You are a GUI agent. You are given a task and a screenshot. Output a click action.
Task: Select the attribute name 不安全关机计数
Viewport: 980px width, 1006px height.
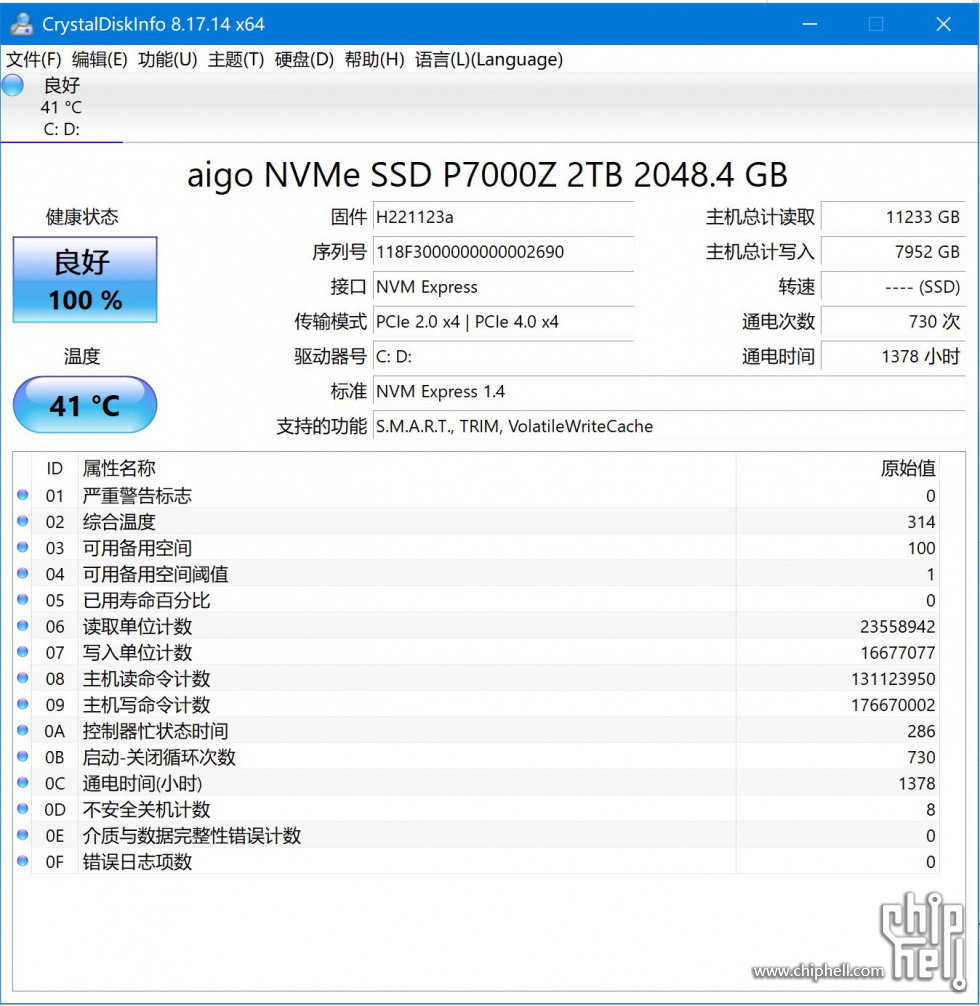coord(146,810)
